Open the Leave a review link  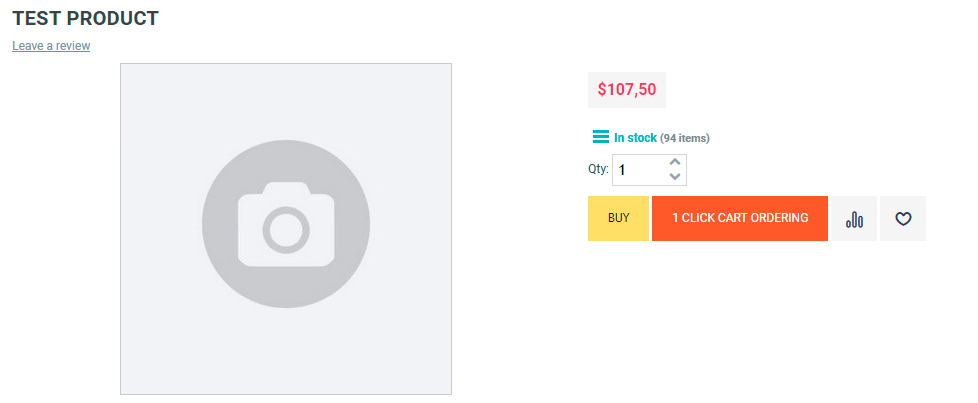tap(51, 46)
